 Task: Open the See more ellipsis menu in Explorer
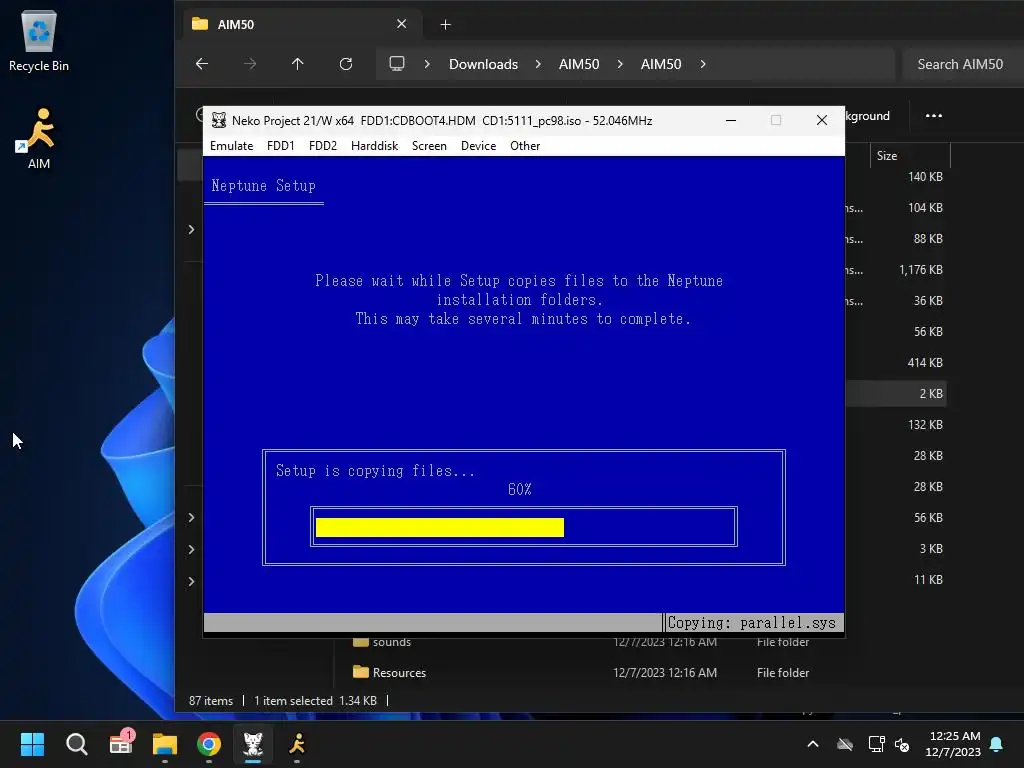pos(933,116)
